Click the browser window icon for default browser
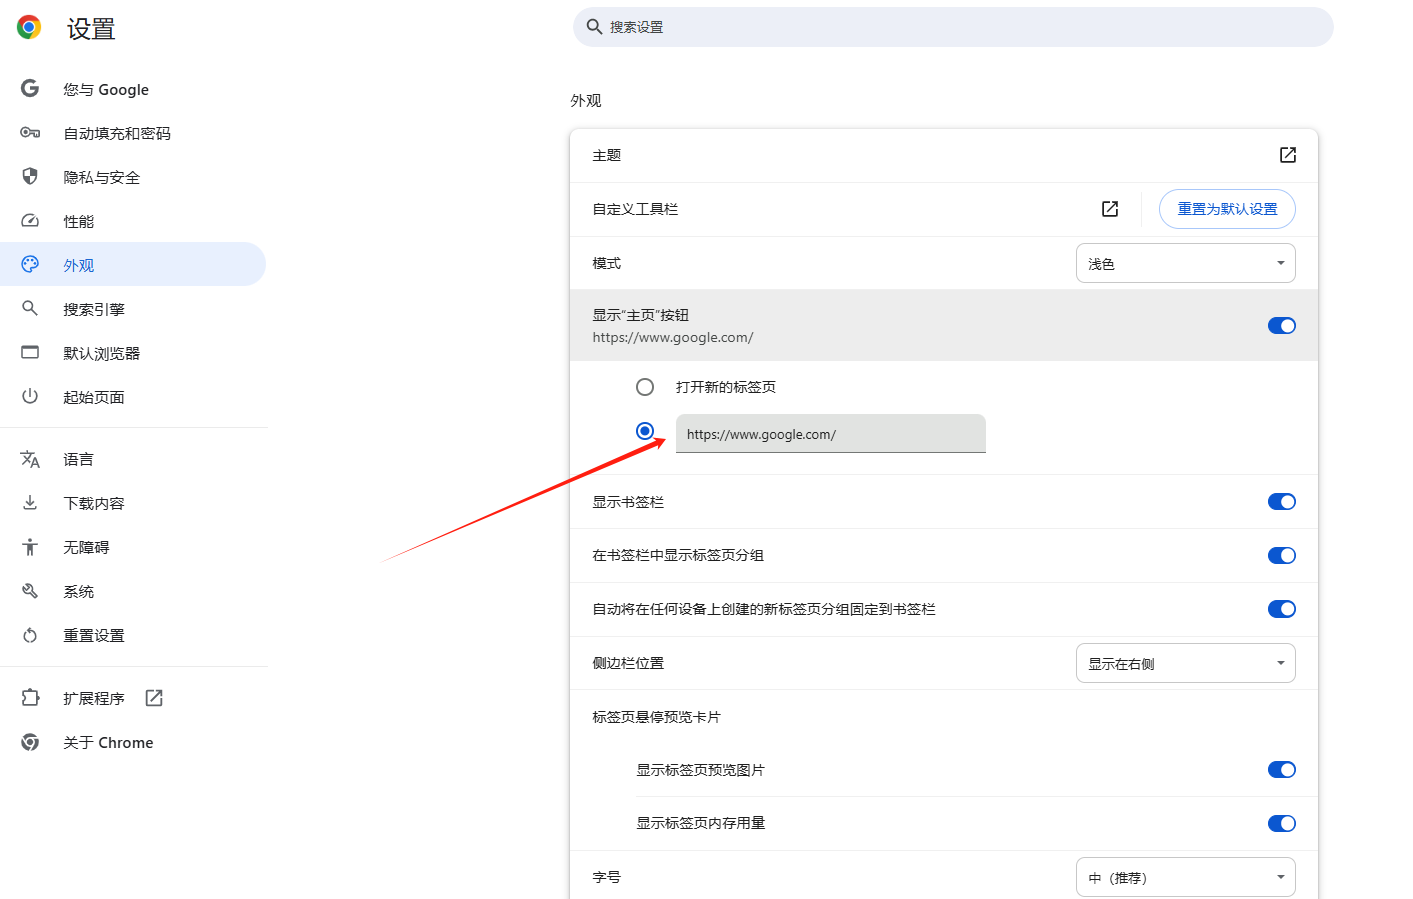The width and height of the screenshot is (1413, 899). click(x=30, y=352)
